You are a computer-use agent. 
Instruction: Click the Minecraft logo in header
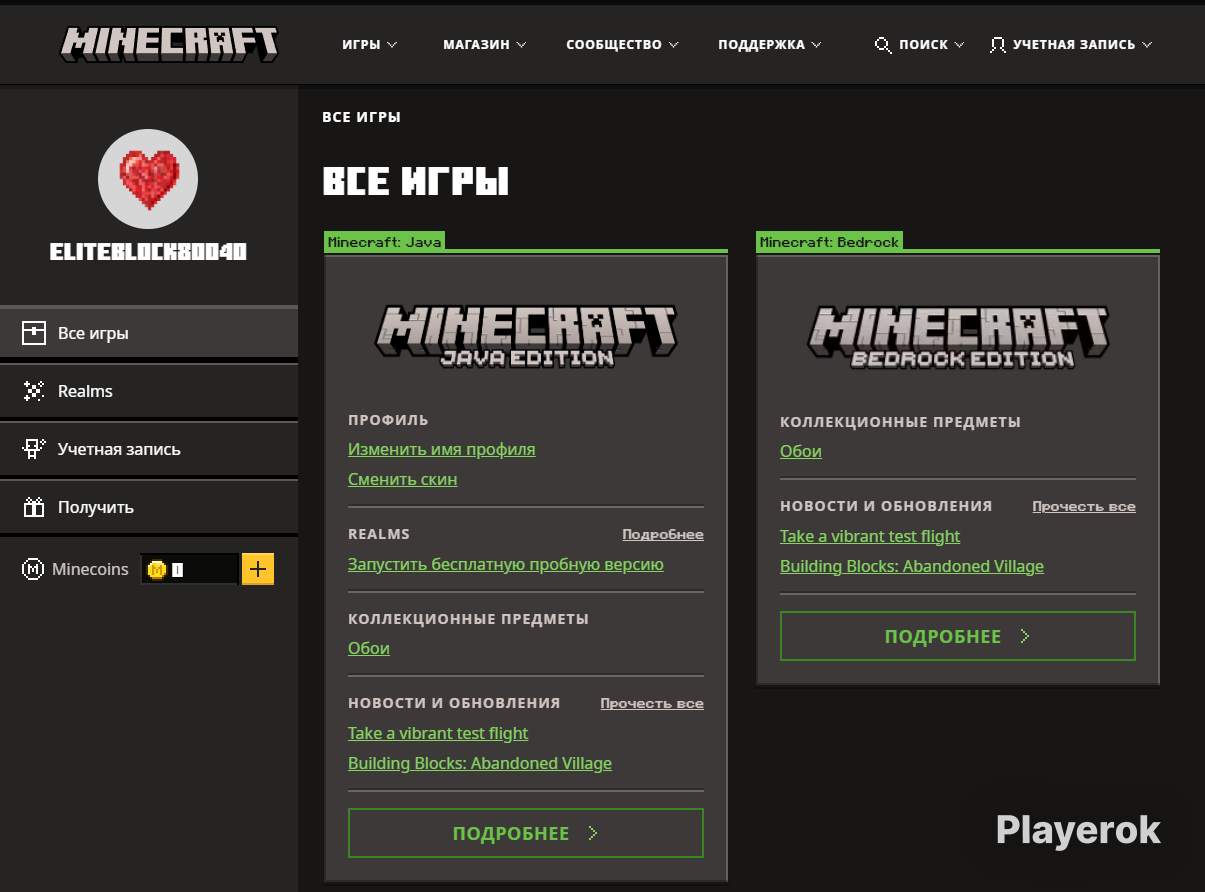pyautogui.click(x=169, y=44)
